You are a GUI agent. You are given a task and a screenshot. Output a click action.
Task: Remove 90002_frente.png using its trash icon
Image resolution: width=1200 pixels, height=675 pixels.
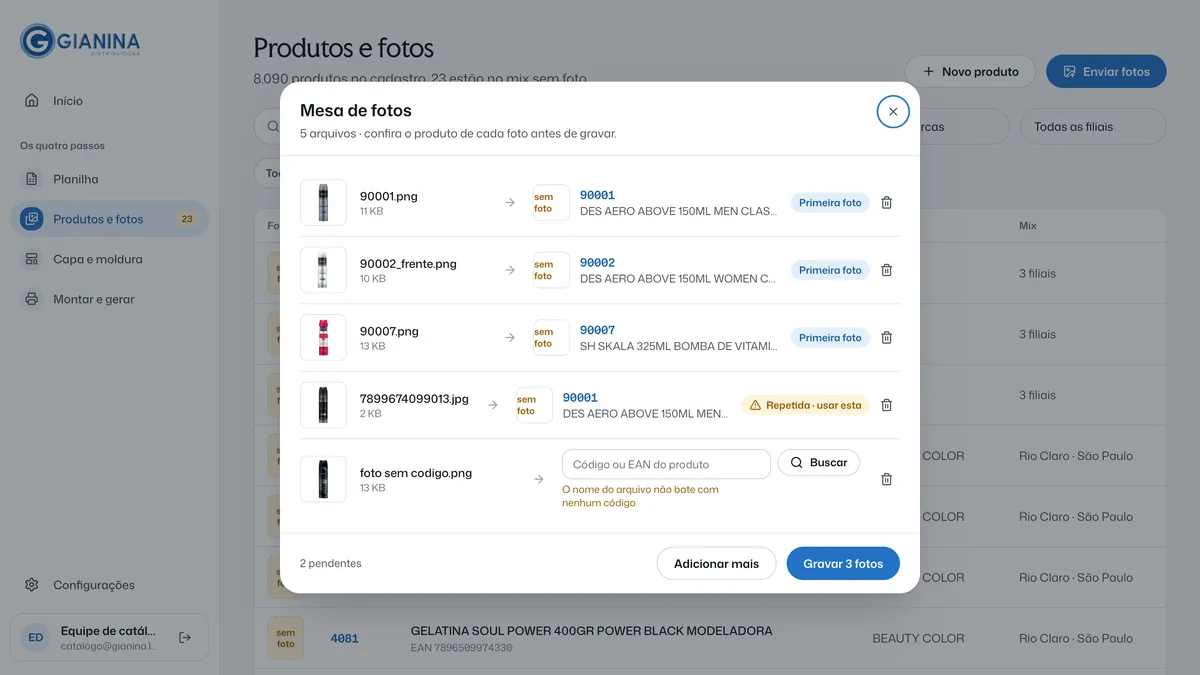tap(886, 270)
